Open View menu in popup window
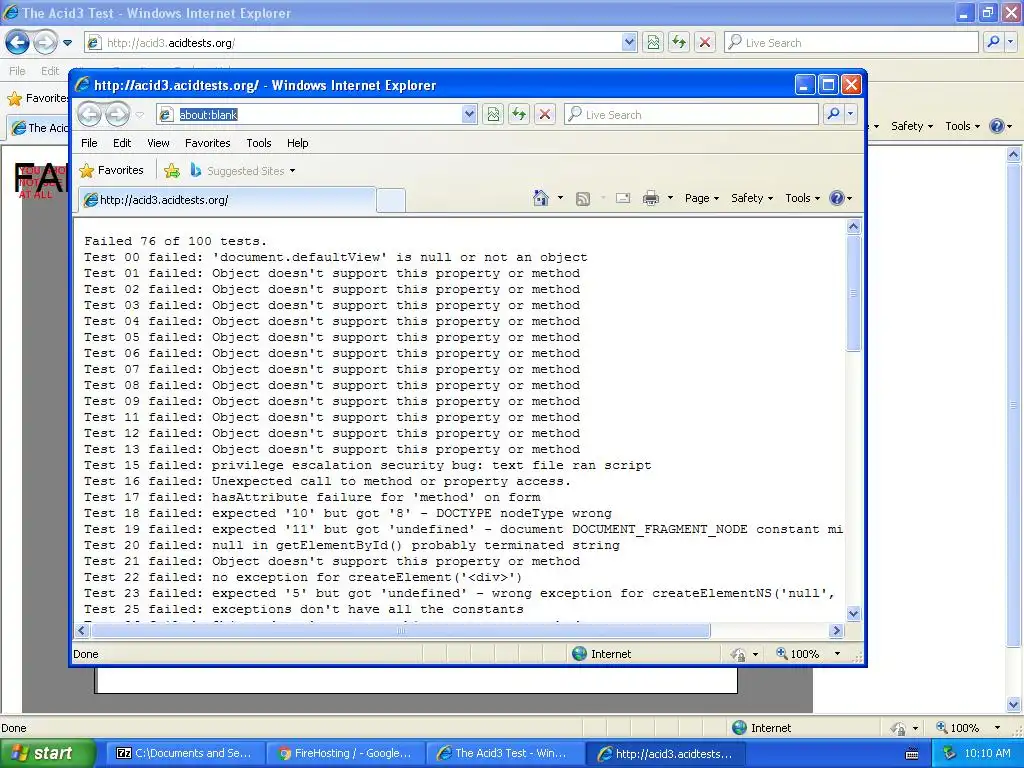The width and height of the screenshot is (1024, 768). 158,143
